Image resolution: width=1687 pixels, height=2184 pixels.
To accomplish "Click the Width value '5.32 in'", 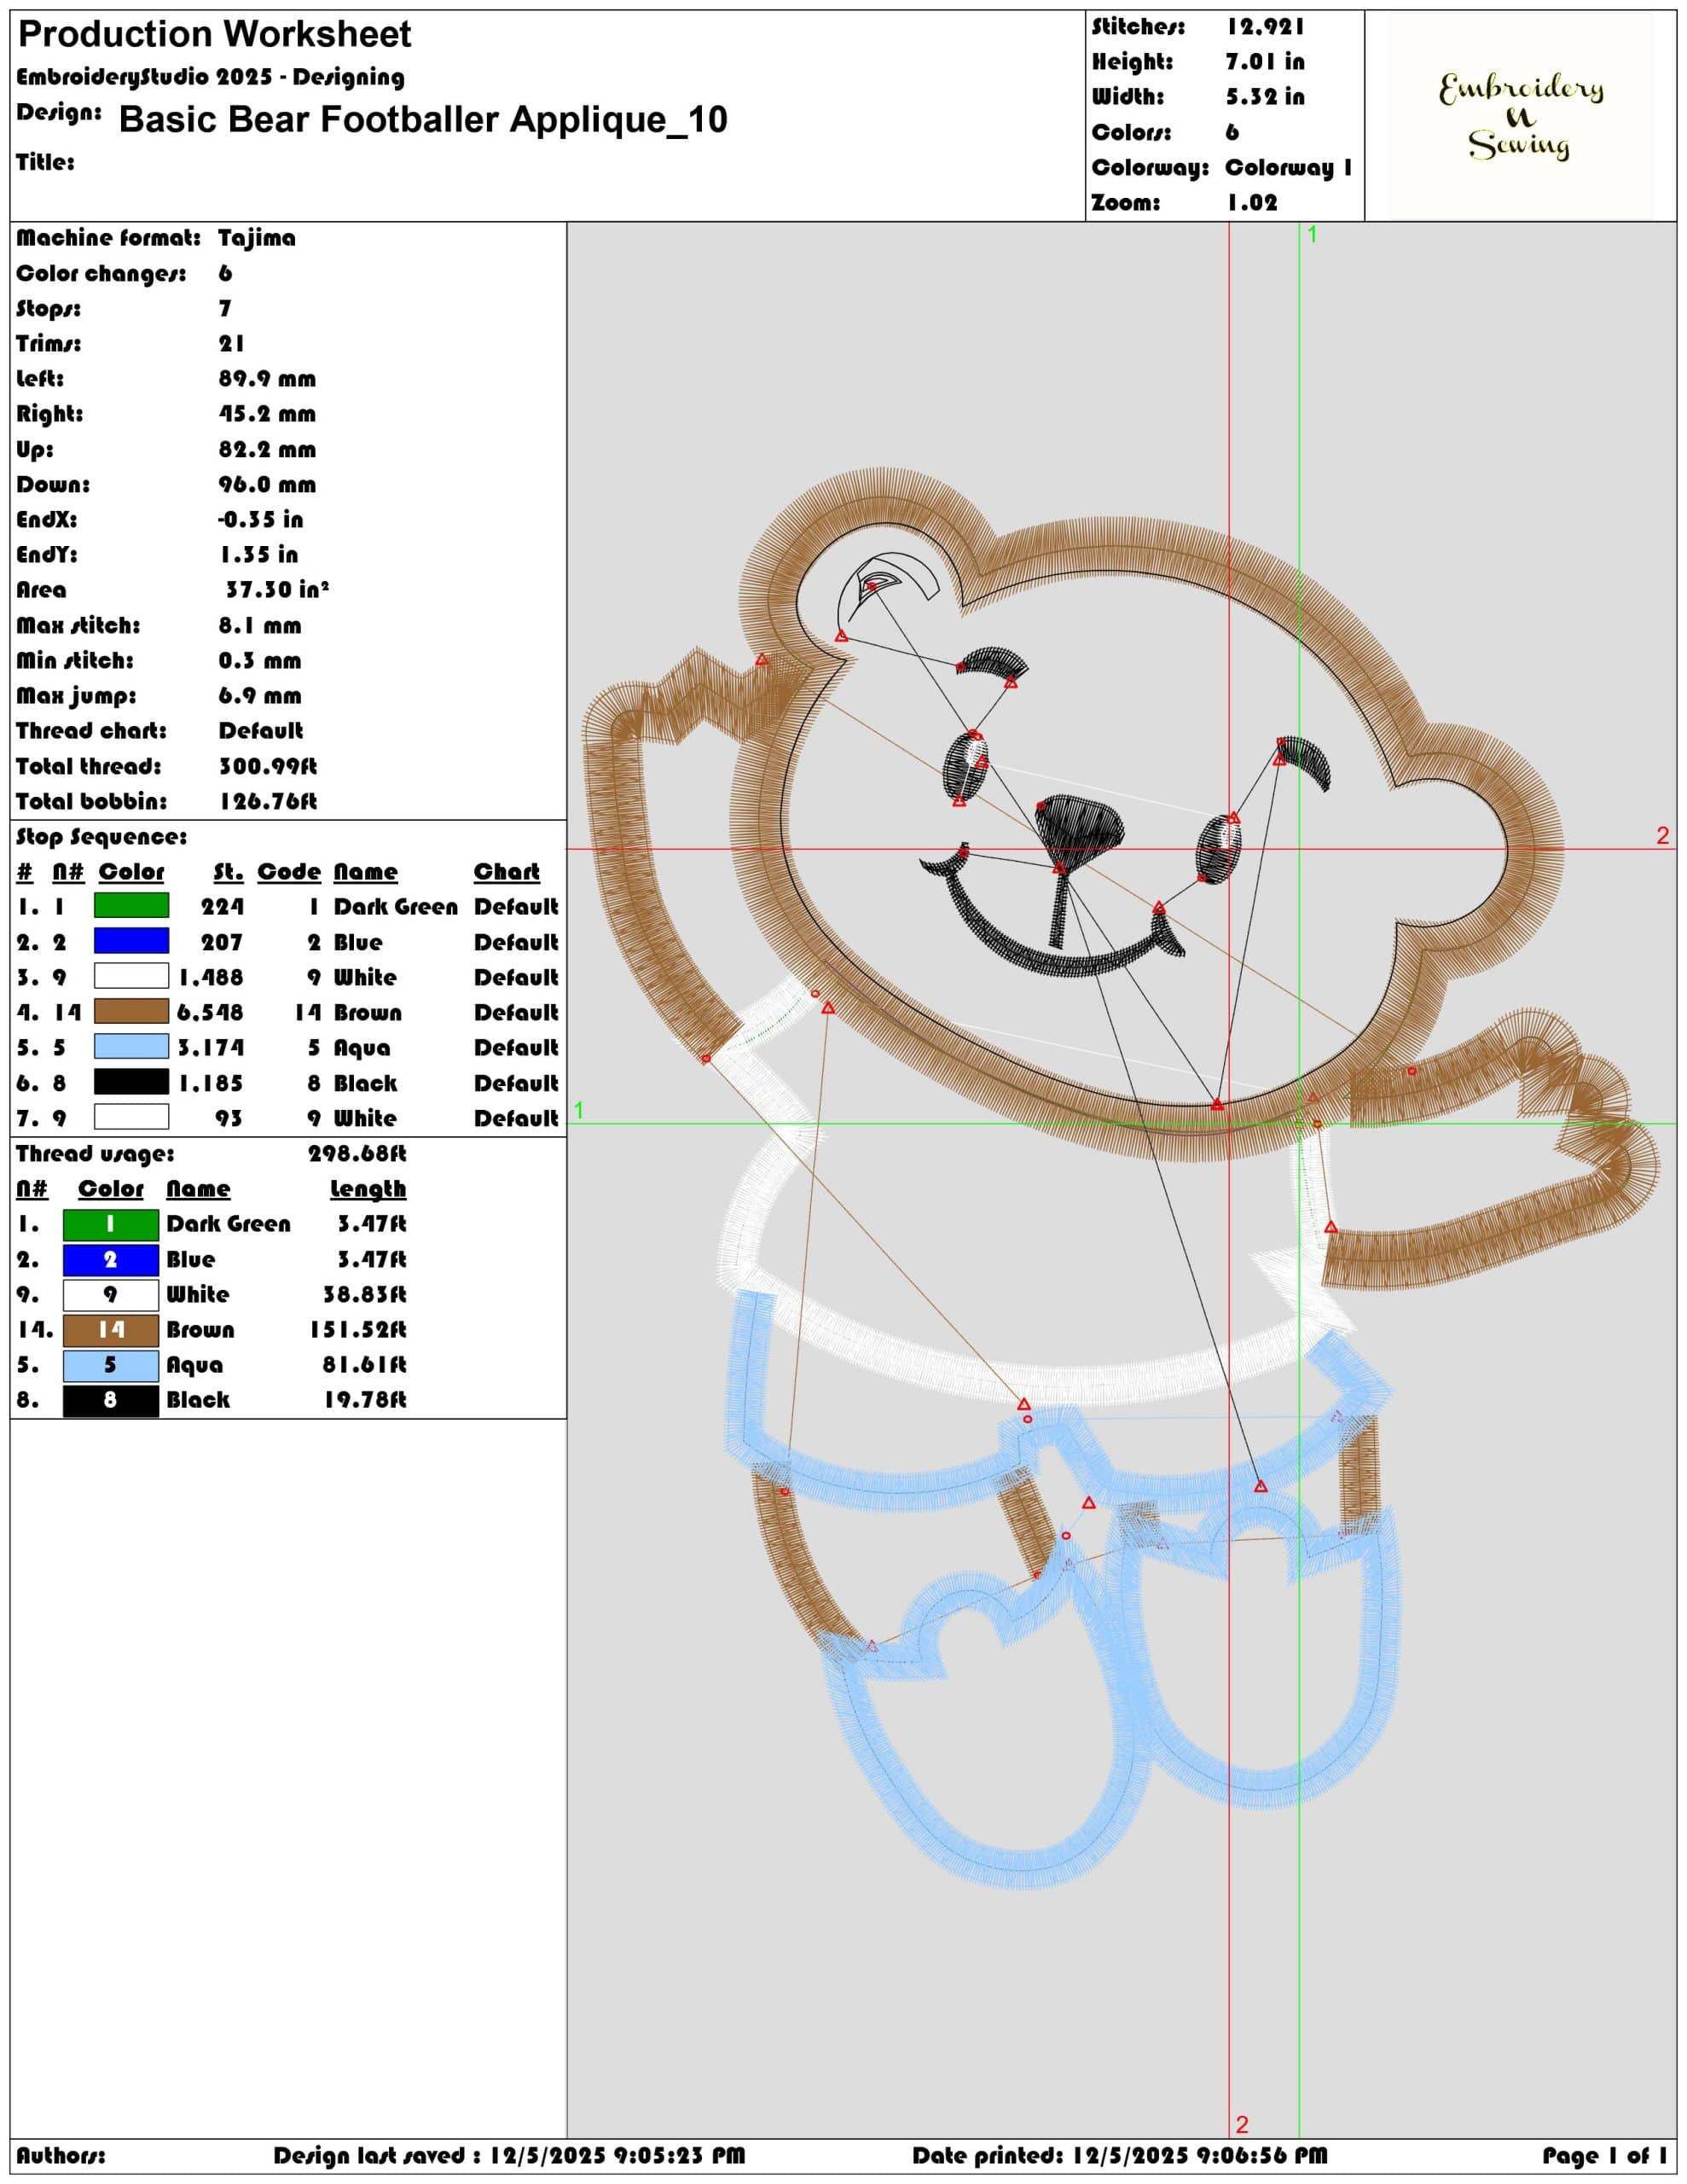I will coord(1265,97).
